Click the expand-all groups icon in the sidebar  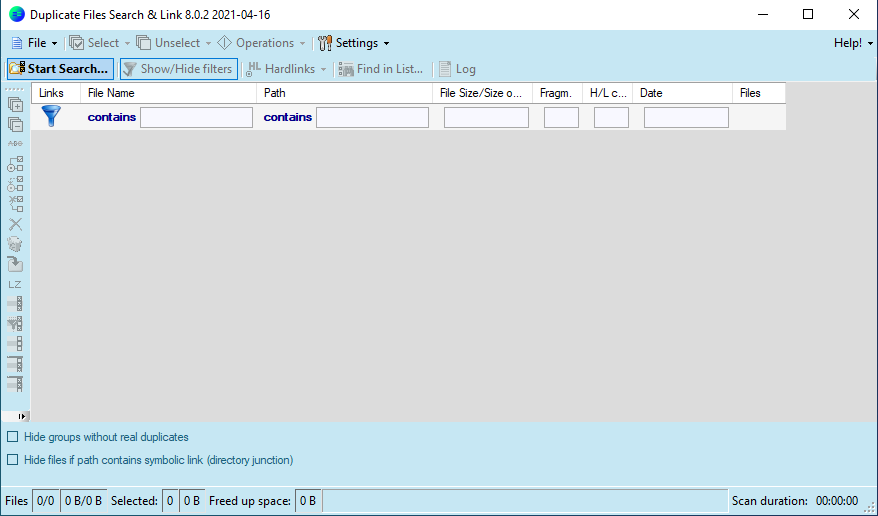click(x=15, y=104)
